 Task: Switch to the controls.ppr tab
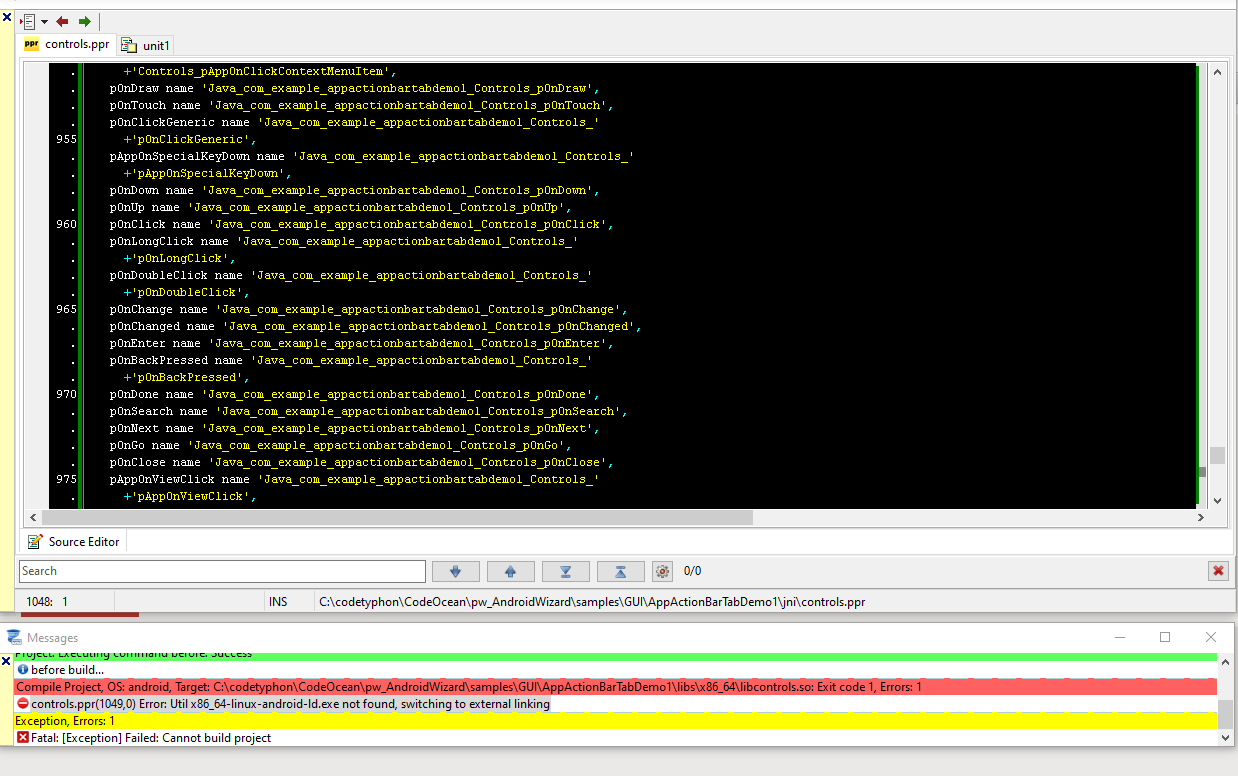(66, 44)
